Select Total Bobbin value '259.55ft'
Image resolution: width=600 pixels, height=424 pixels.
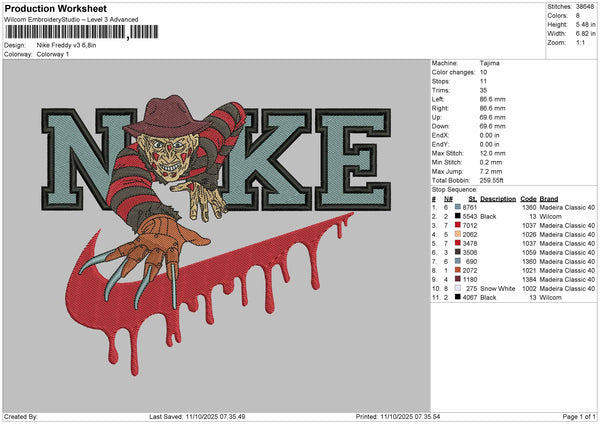click(x=492, y=180)
